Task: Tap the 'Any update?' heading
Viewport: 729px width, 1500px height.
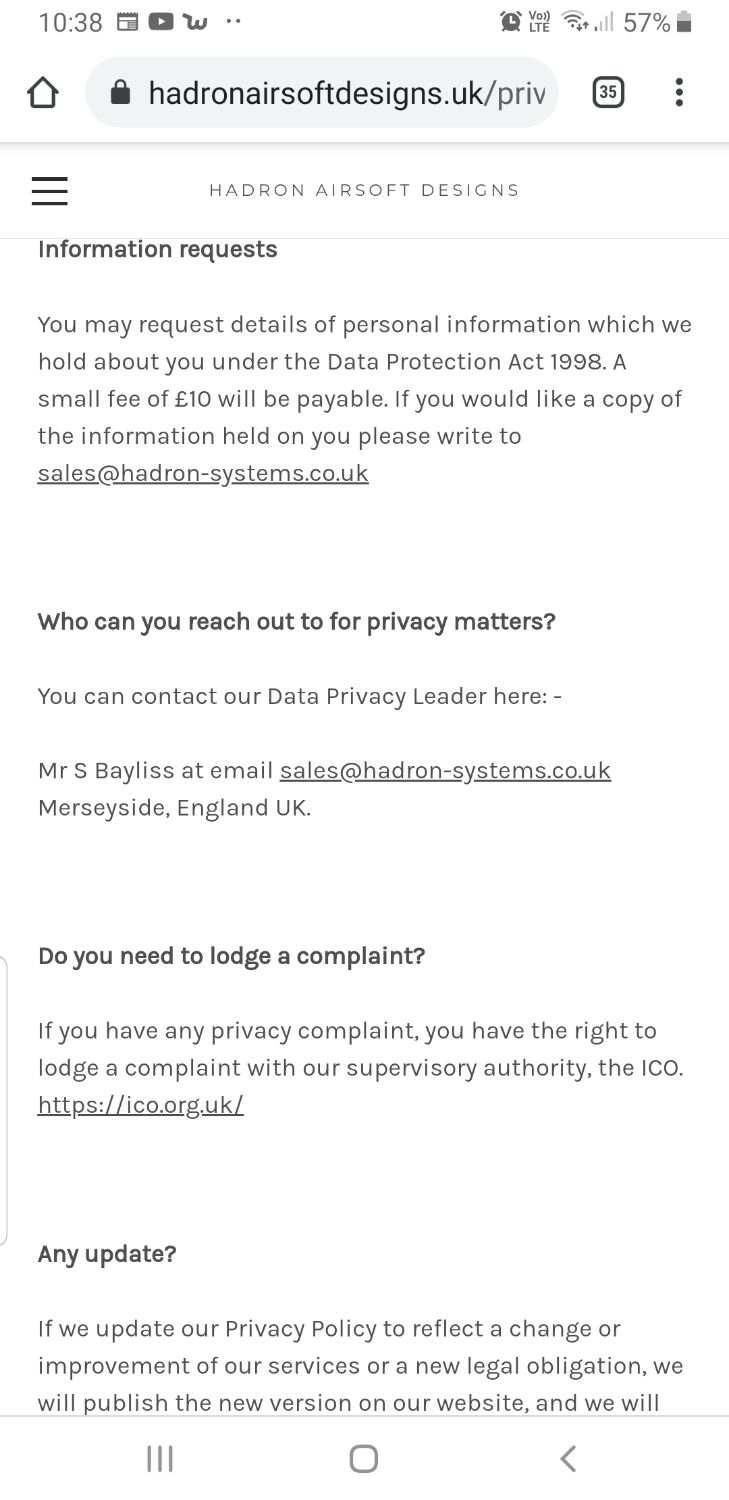Action: 107,1254
